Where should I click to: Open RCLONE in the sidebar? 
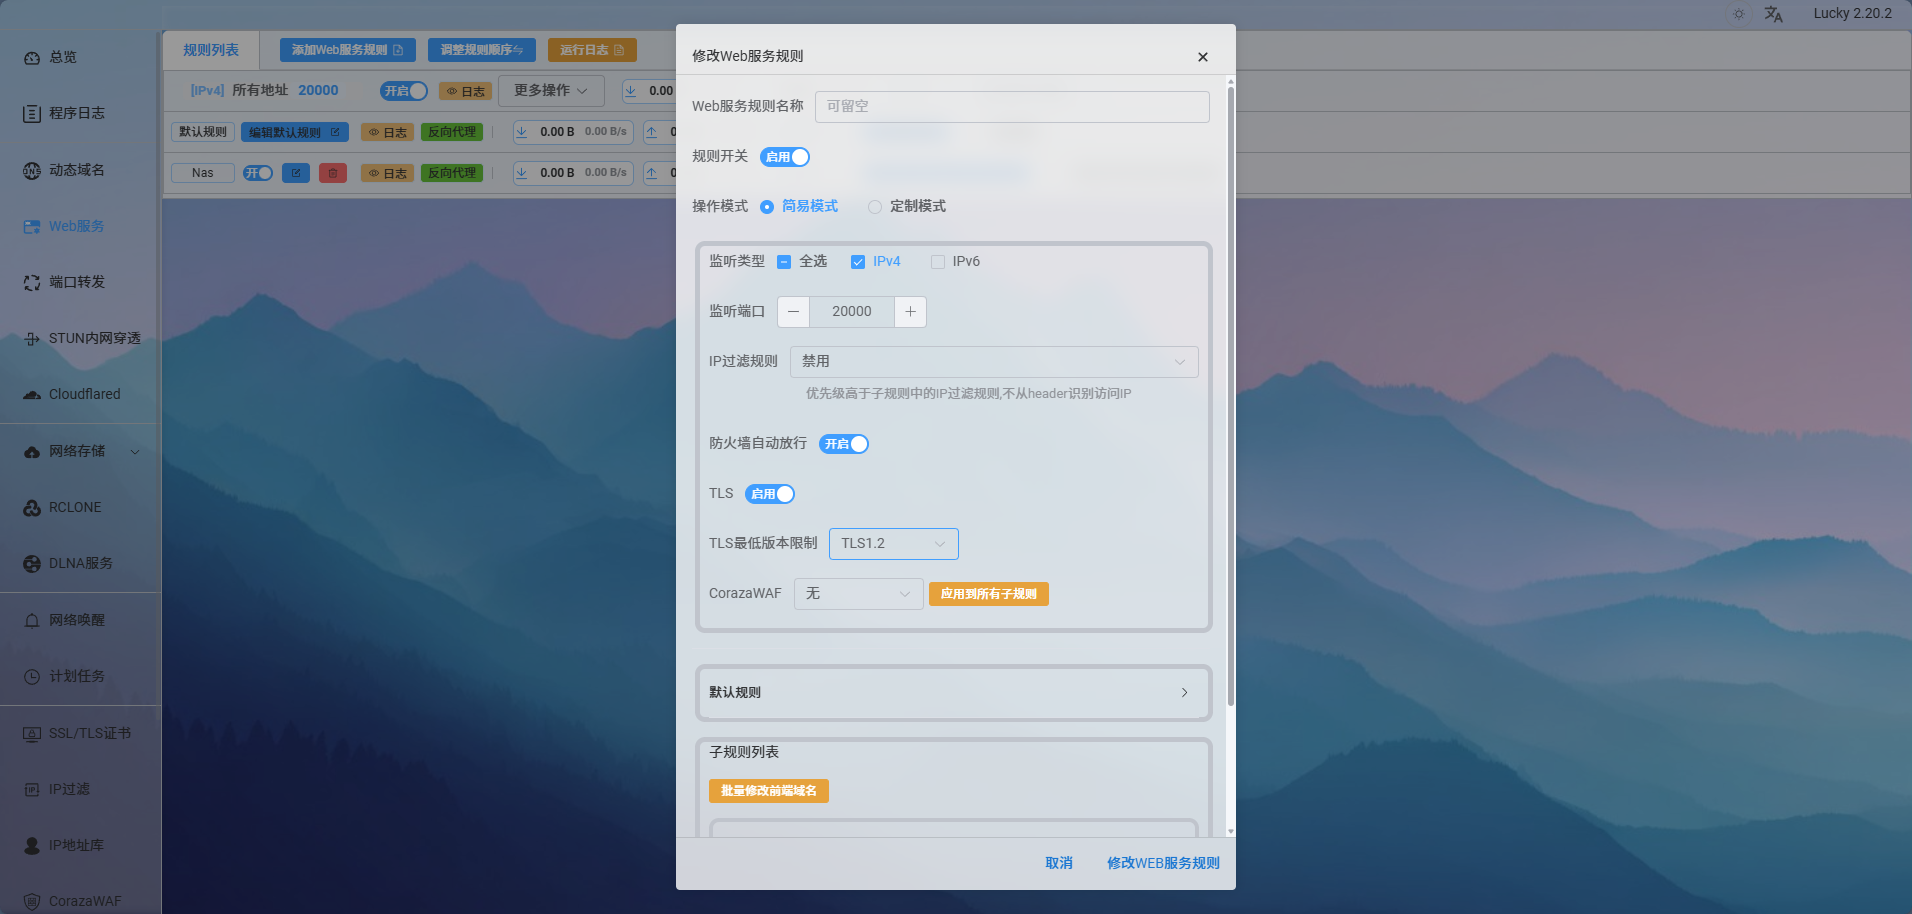[75, 507]
